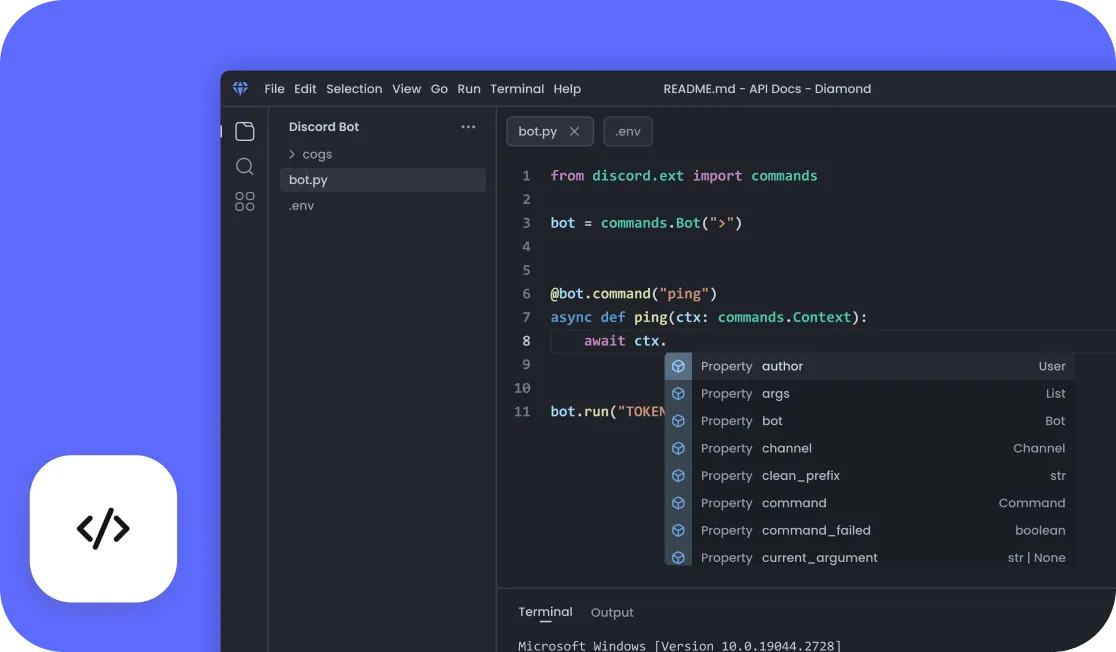Click the Diamond app logo icon

pyautogui.click(x=240, y=88)
